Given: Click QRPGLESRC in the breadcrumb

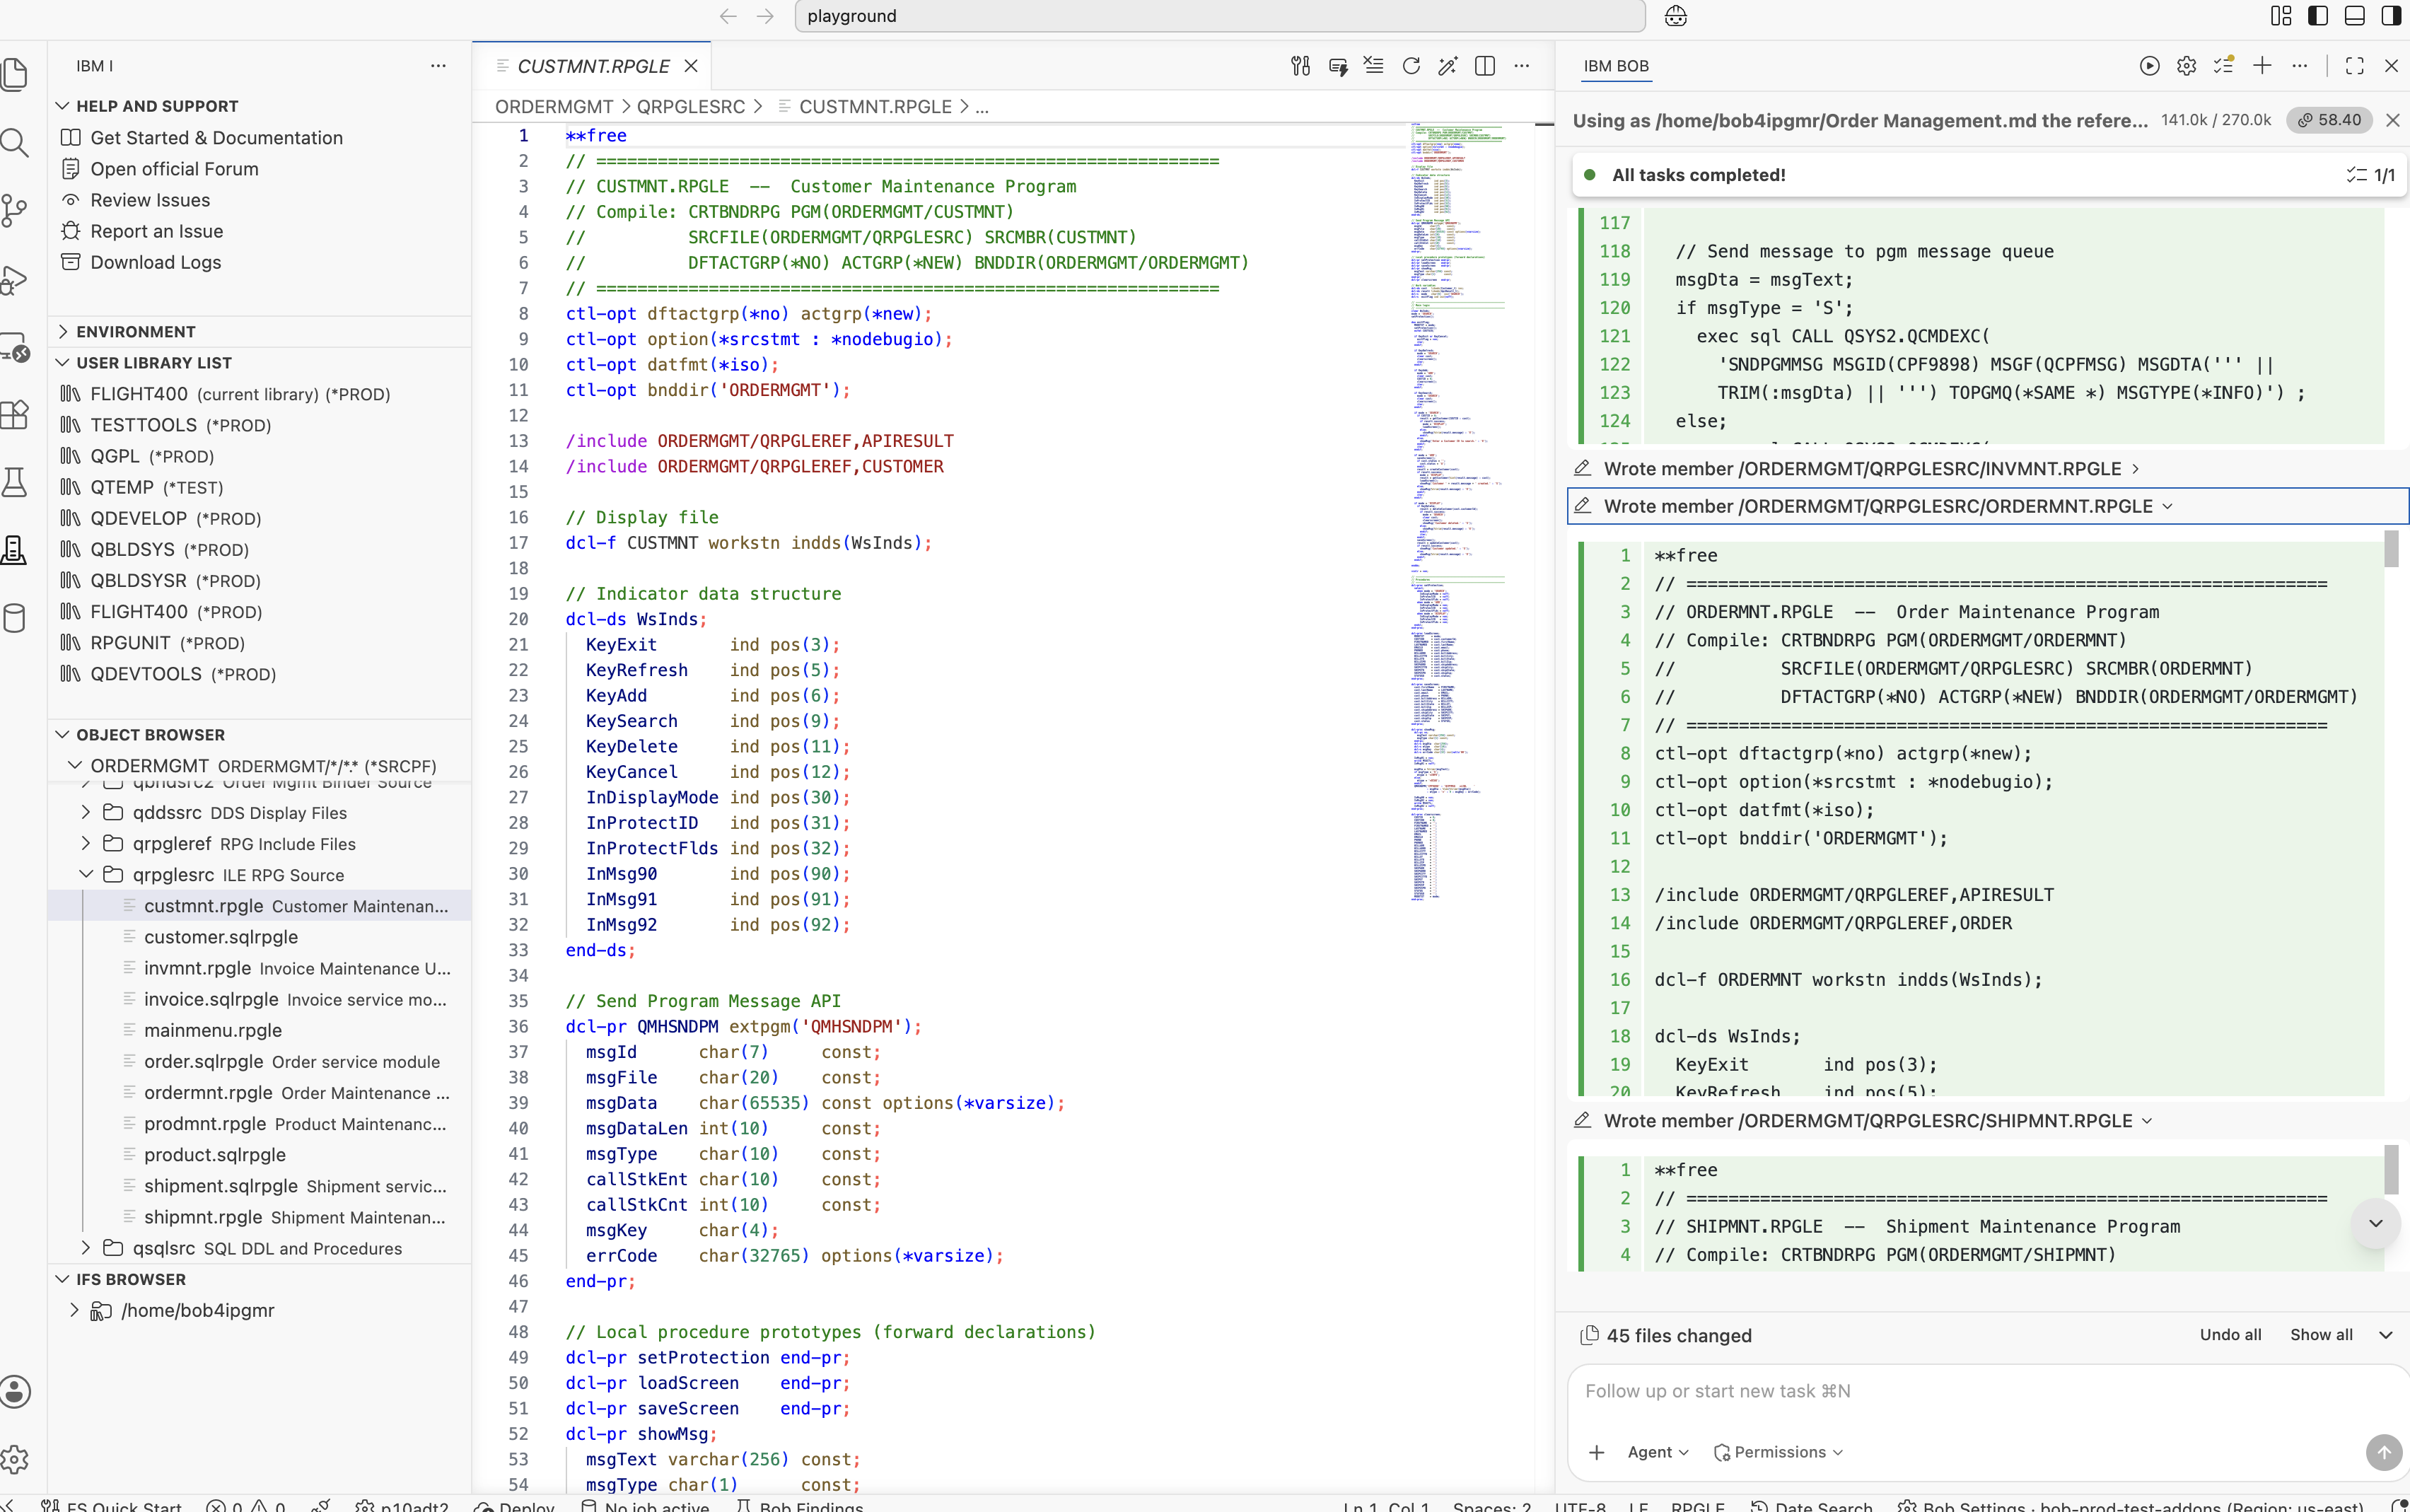Looking at the screenshot, I should tap(691, 107).
